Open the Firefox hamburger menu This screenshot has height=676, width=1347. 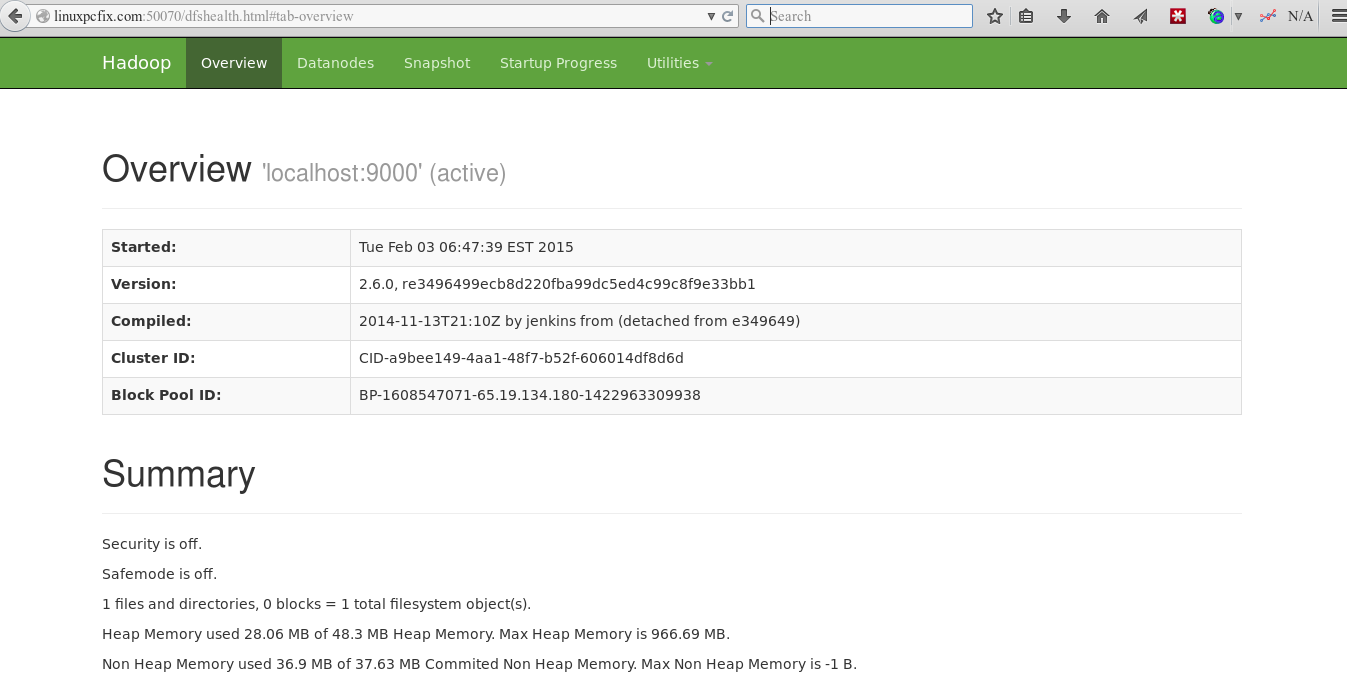[x=1338, y=16]
